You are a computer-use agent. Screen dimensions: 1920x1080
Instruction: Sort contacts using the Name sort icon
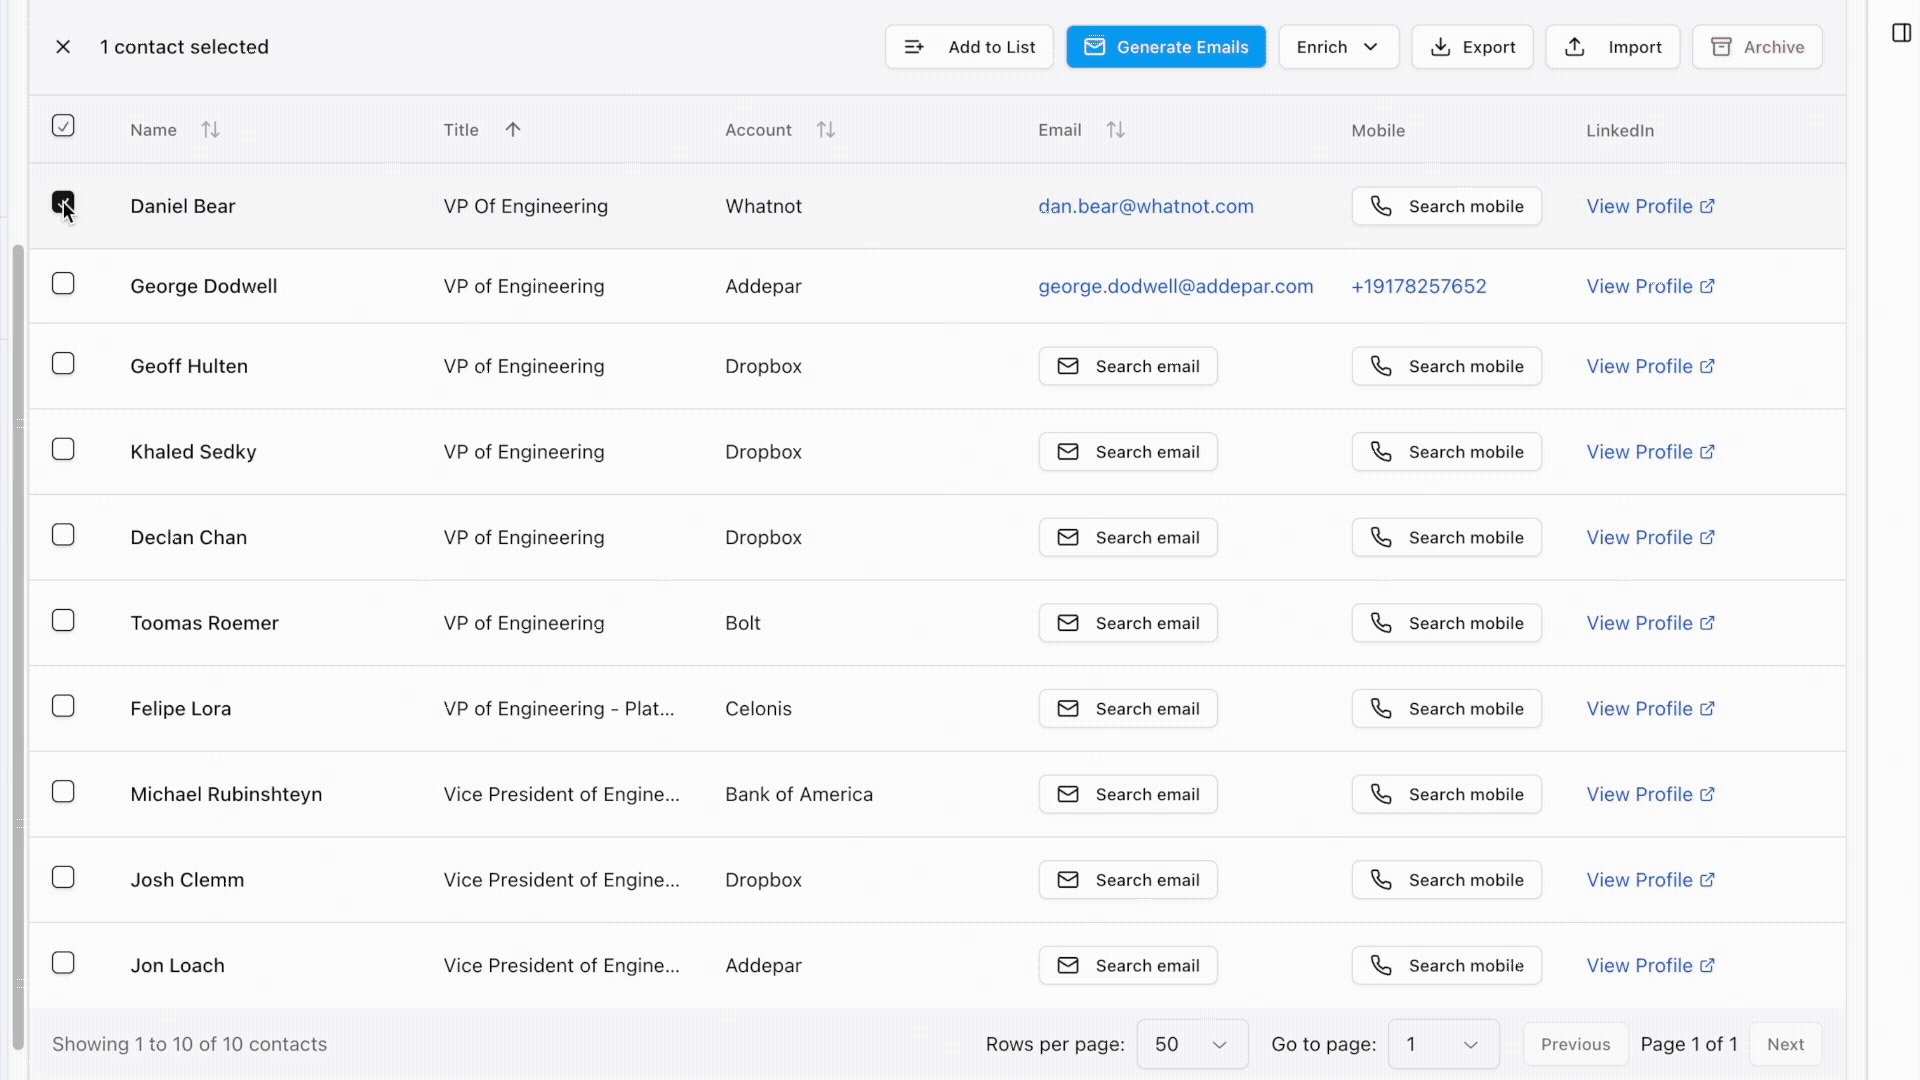click(x=210, y=129)
